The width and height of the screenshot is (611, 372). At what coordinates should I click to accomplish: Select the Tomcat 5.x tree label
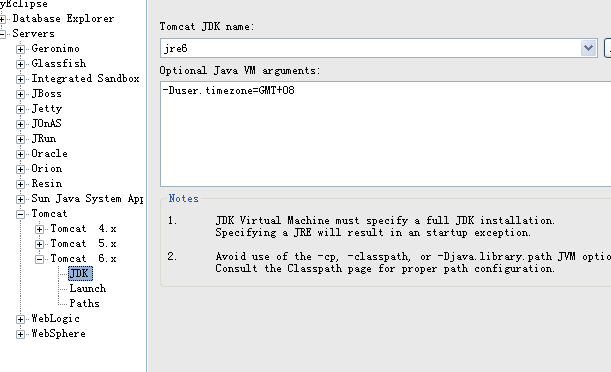coord(83,243)
